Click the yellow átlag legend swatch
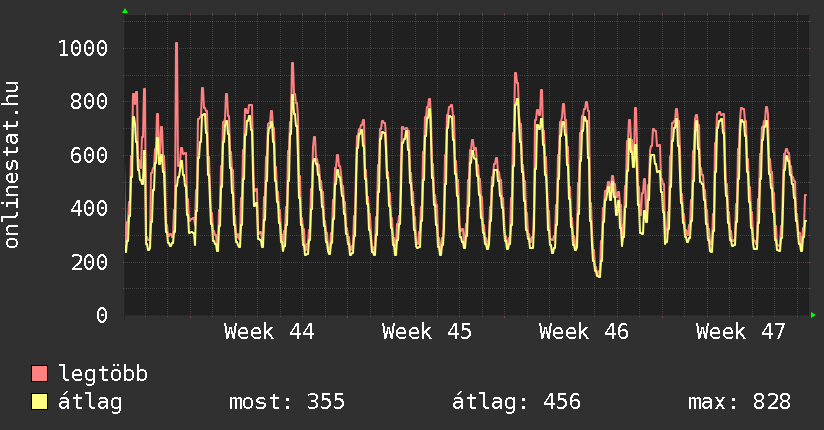 click(40, 402)
